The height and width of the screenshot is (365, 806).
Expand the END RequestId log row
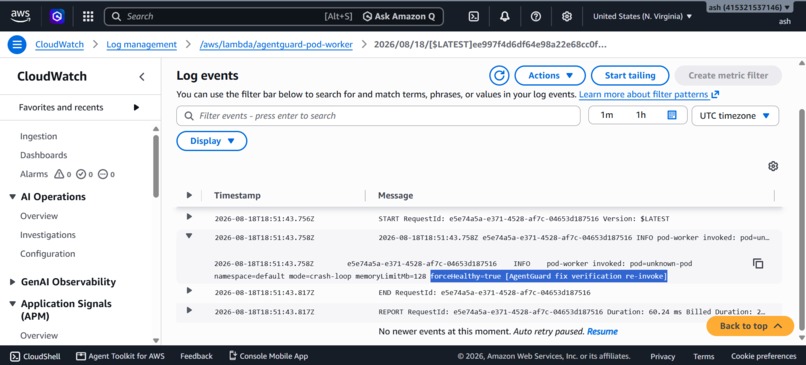tap(189, 290)
